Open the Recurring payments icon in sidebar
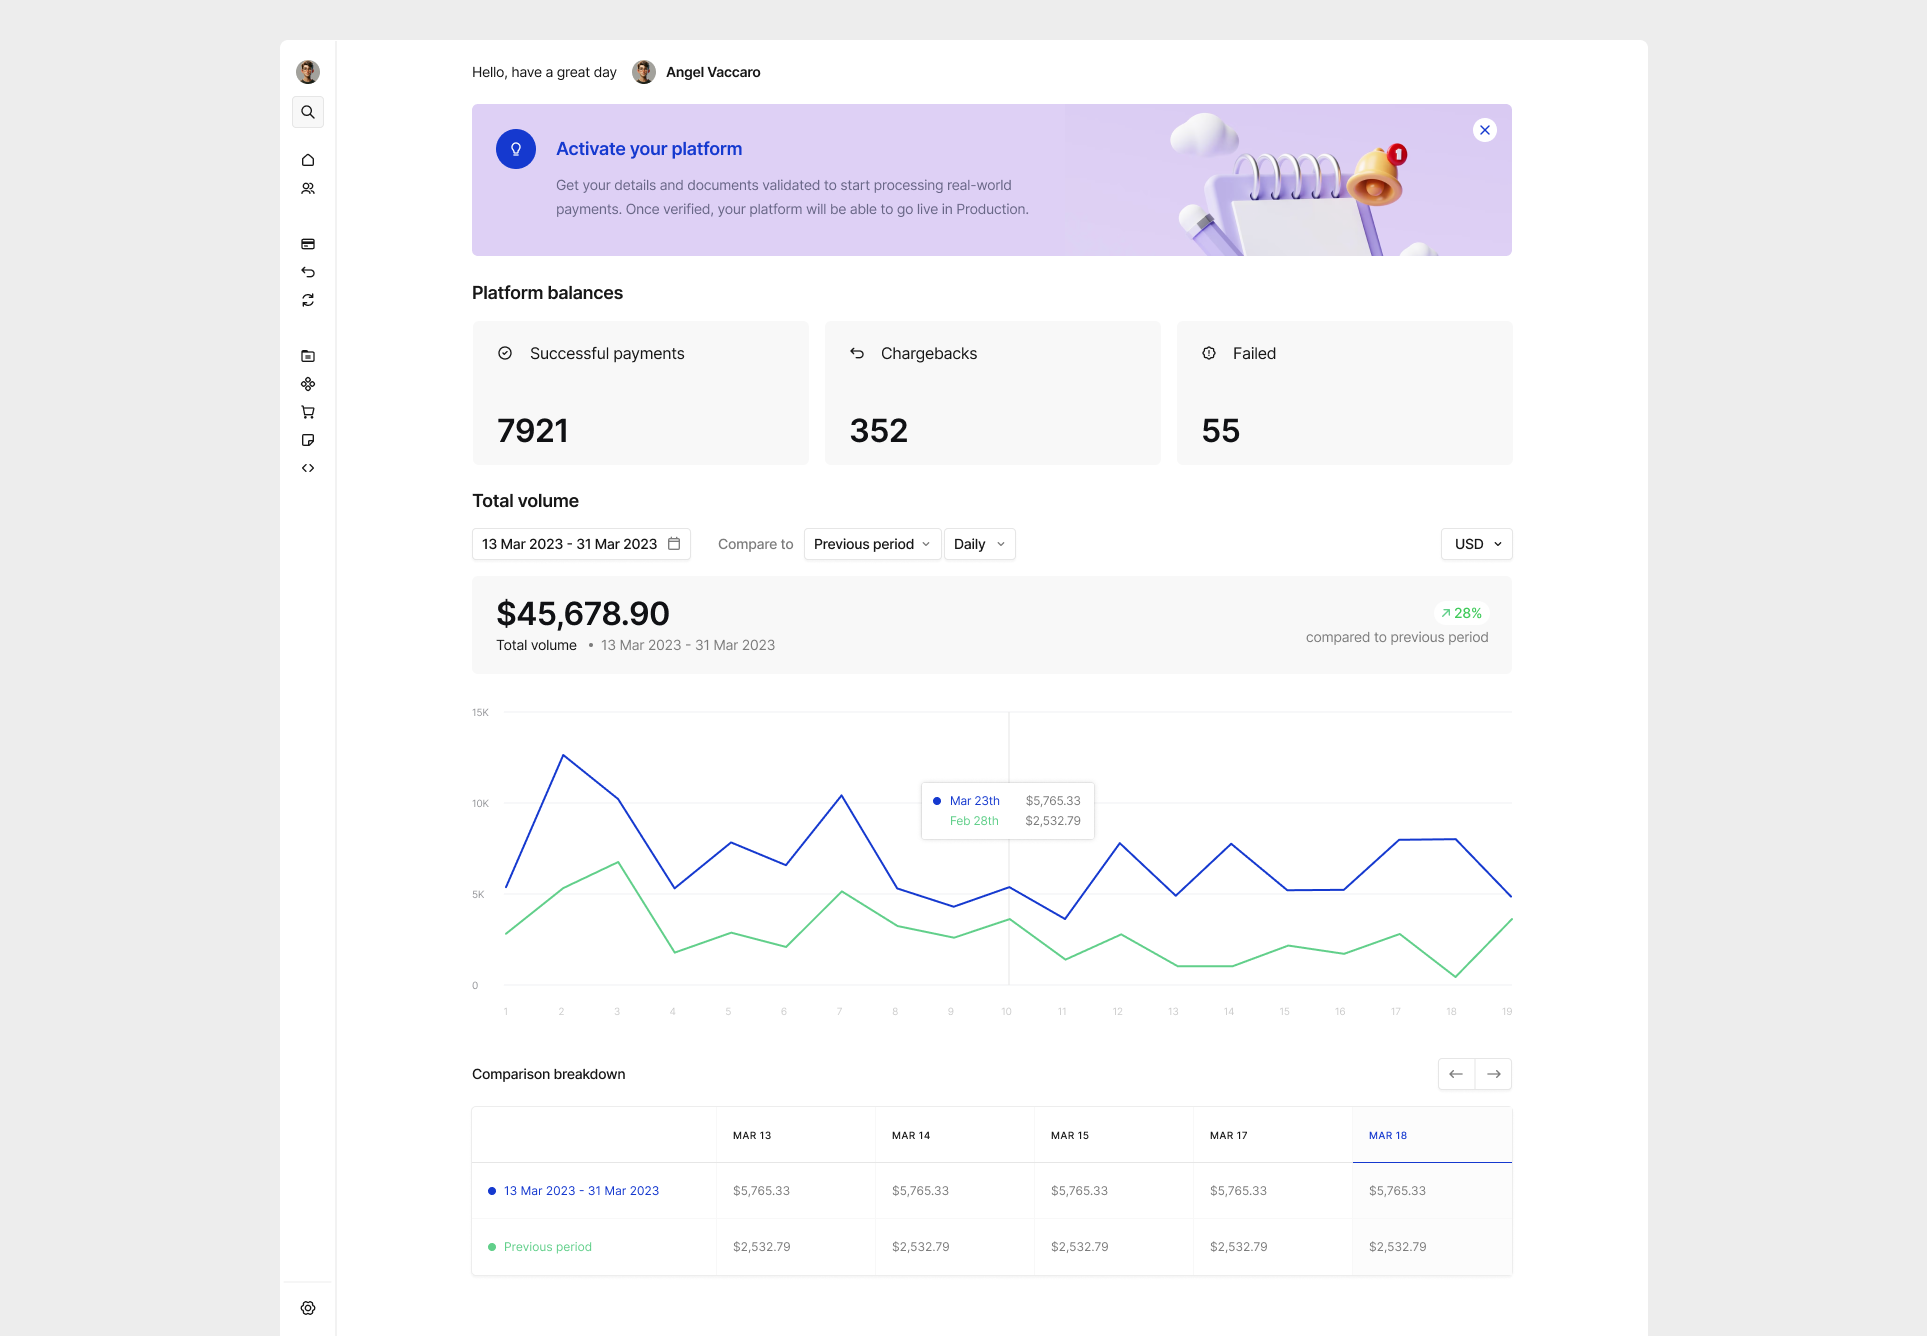The height and width of the screenshot is (1336, 1927). 308,300
